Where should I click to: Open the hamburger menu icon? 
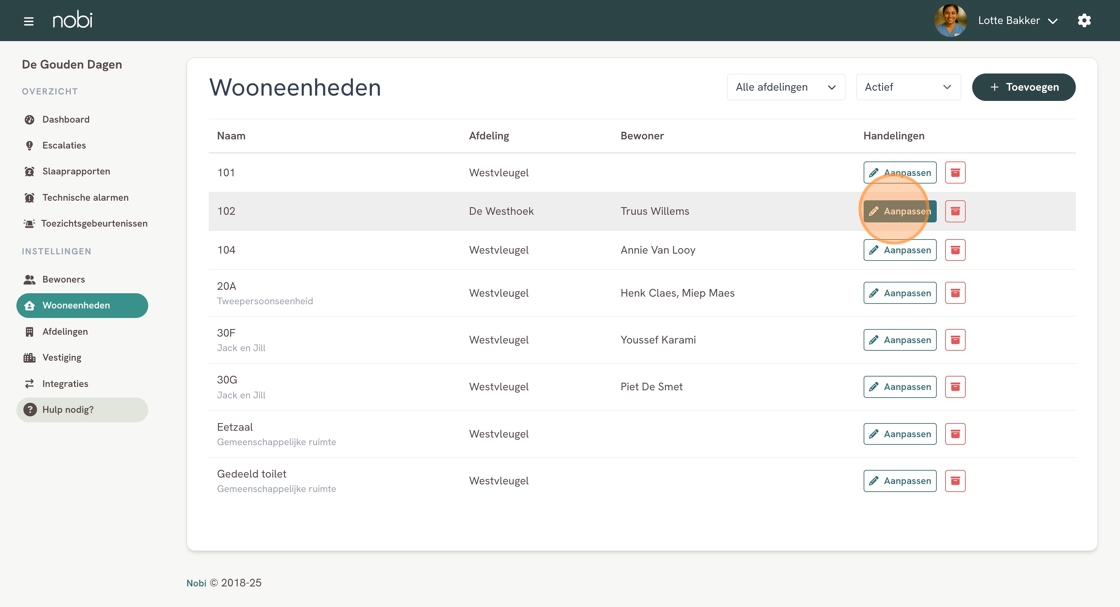click(x=28, y=21)
